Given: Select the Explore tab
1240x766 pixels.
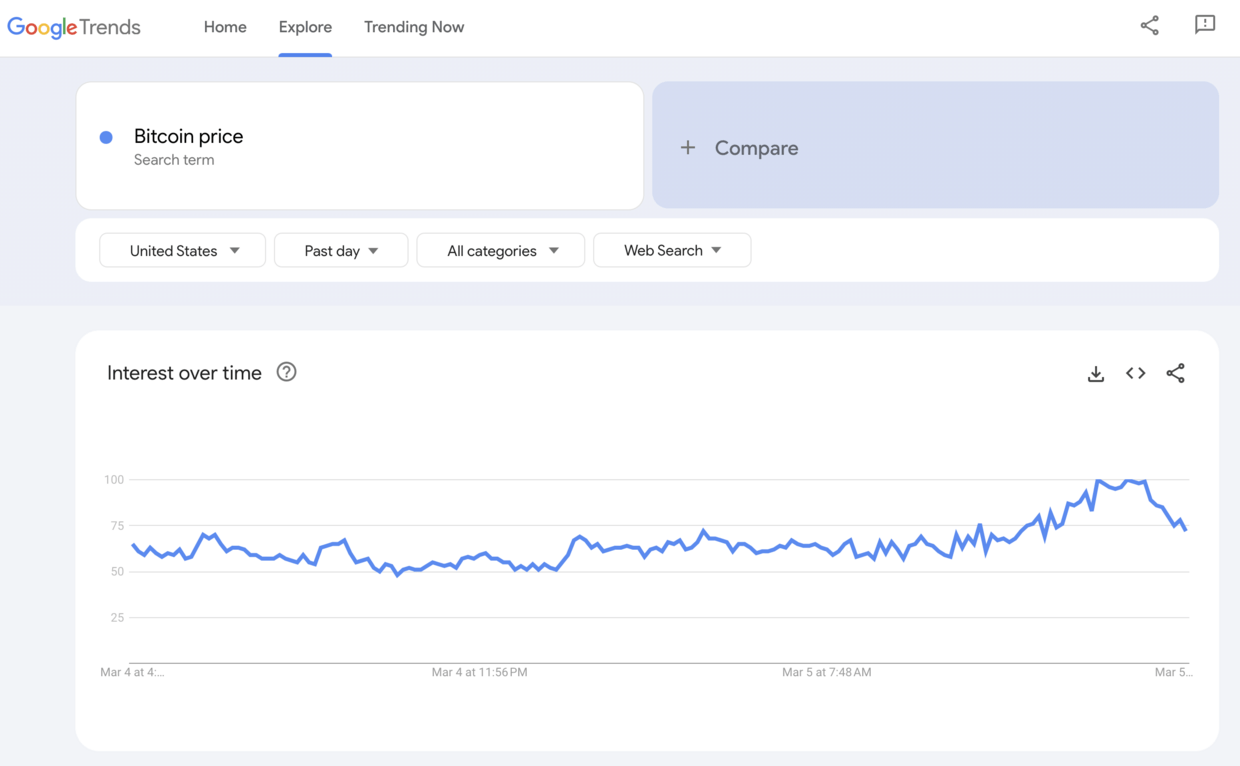Looking at the screenshot, I should pyautogui.click(x=305, y=27).
